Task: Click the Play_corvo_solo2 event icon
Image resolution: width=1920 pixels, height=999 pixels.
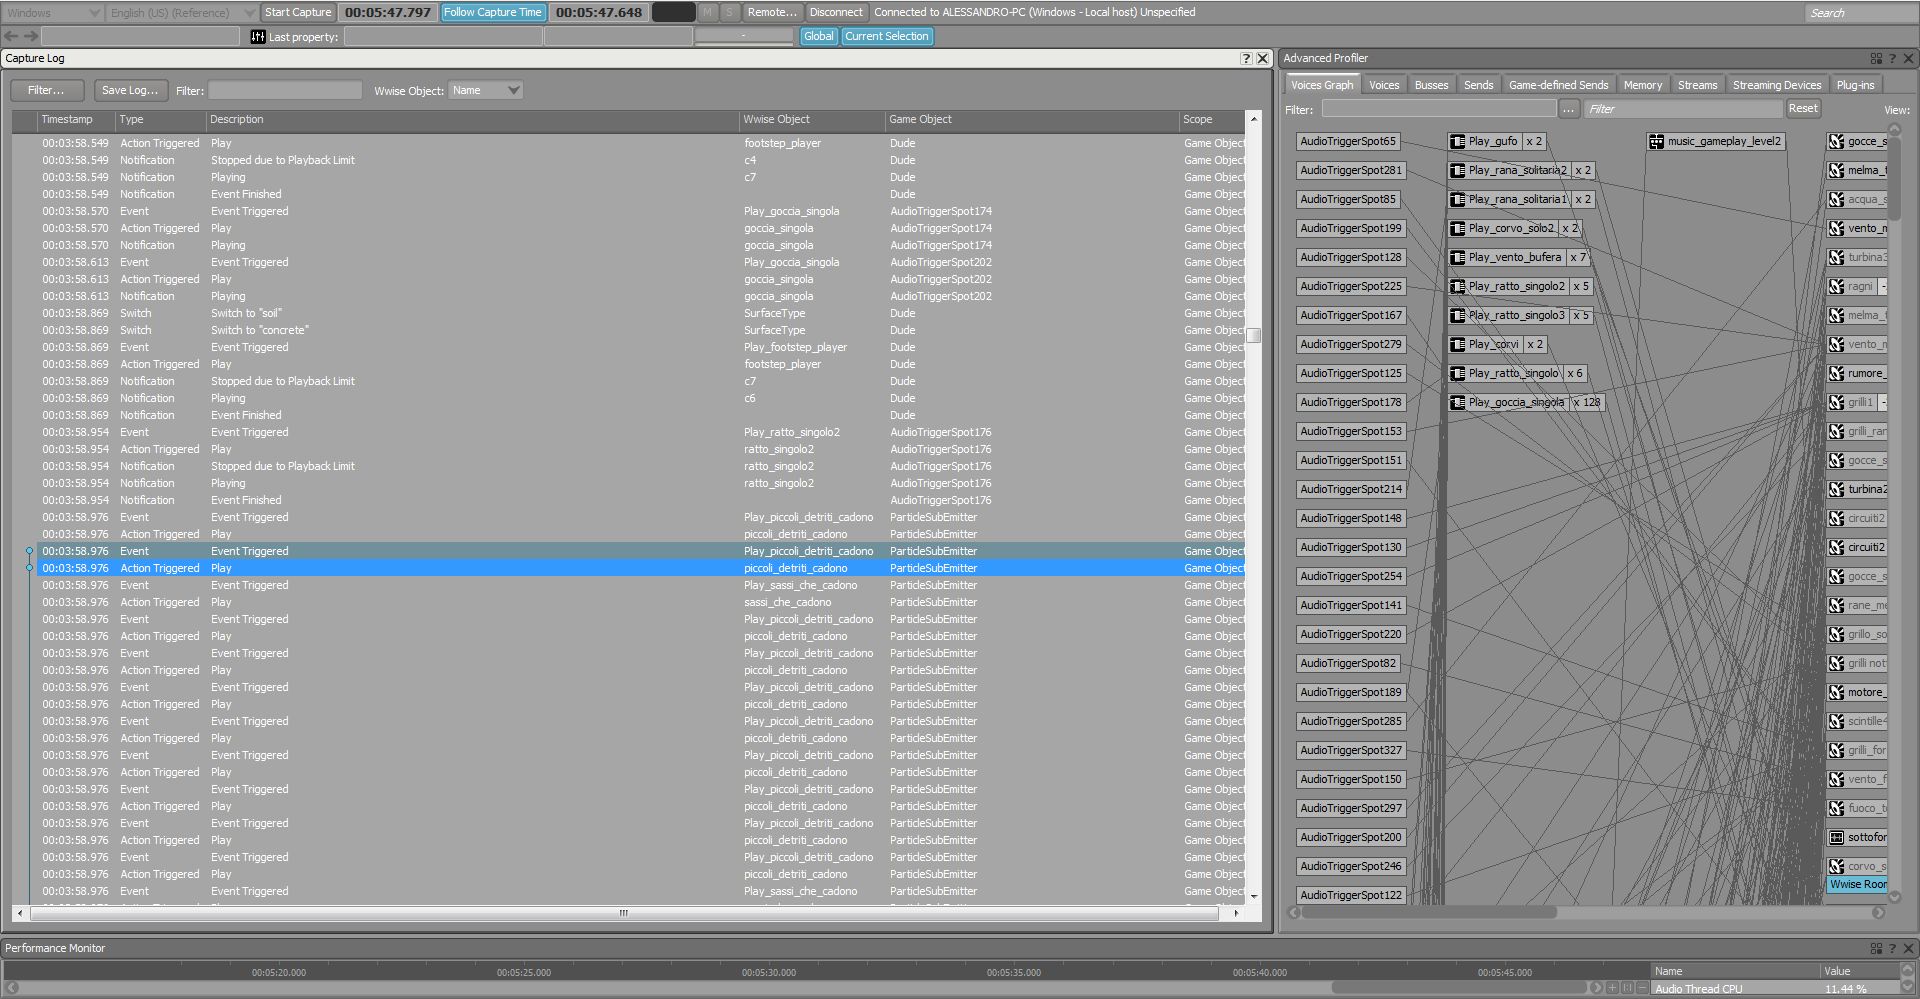Action: point(1458,229)
